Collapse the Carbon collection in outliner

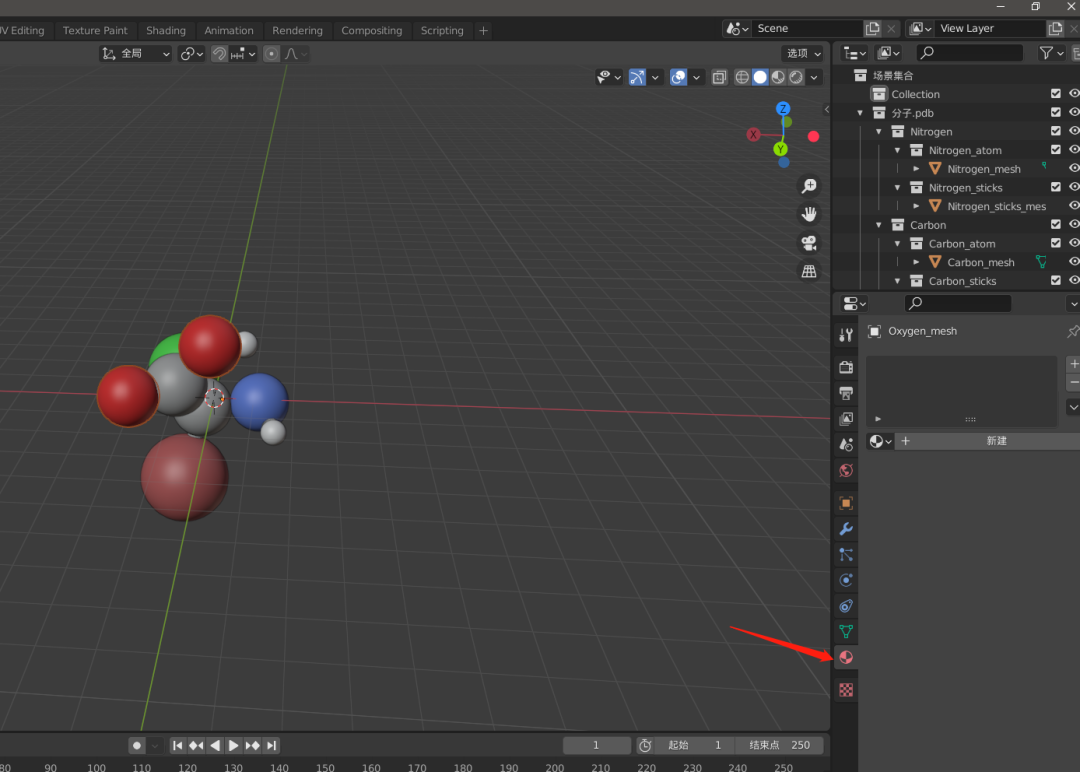coord(879,225)
